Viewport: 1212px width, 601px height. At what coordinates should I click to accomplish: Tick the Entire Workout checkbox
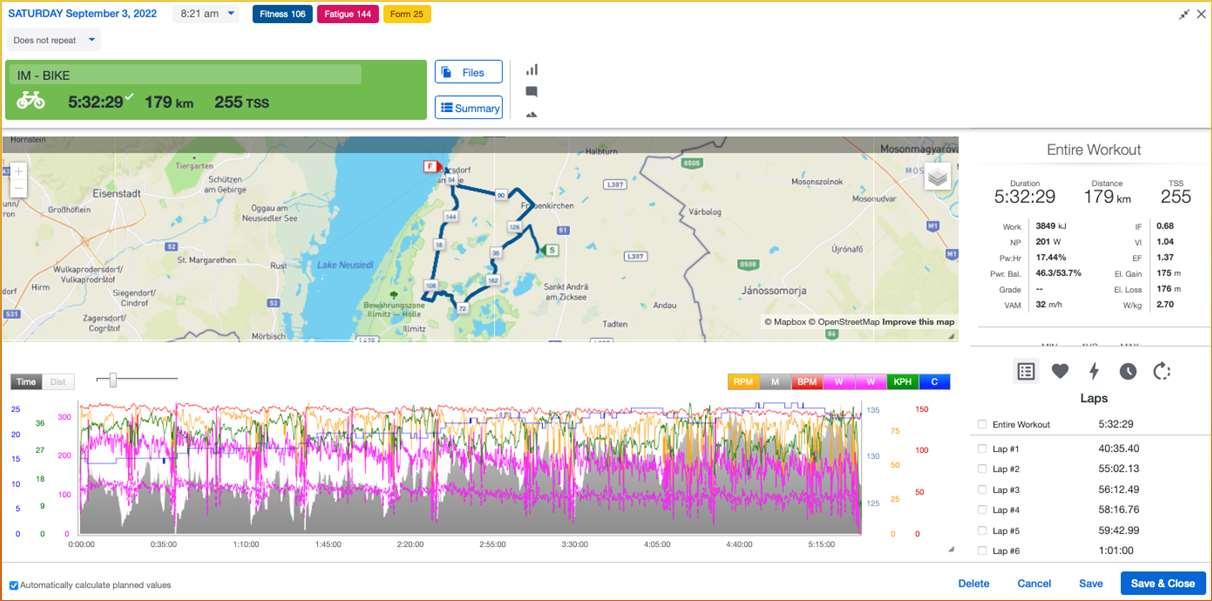tap(982, 425)
